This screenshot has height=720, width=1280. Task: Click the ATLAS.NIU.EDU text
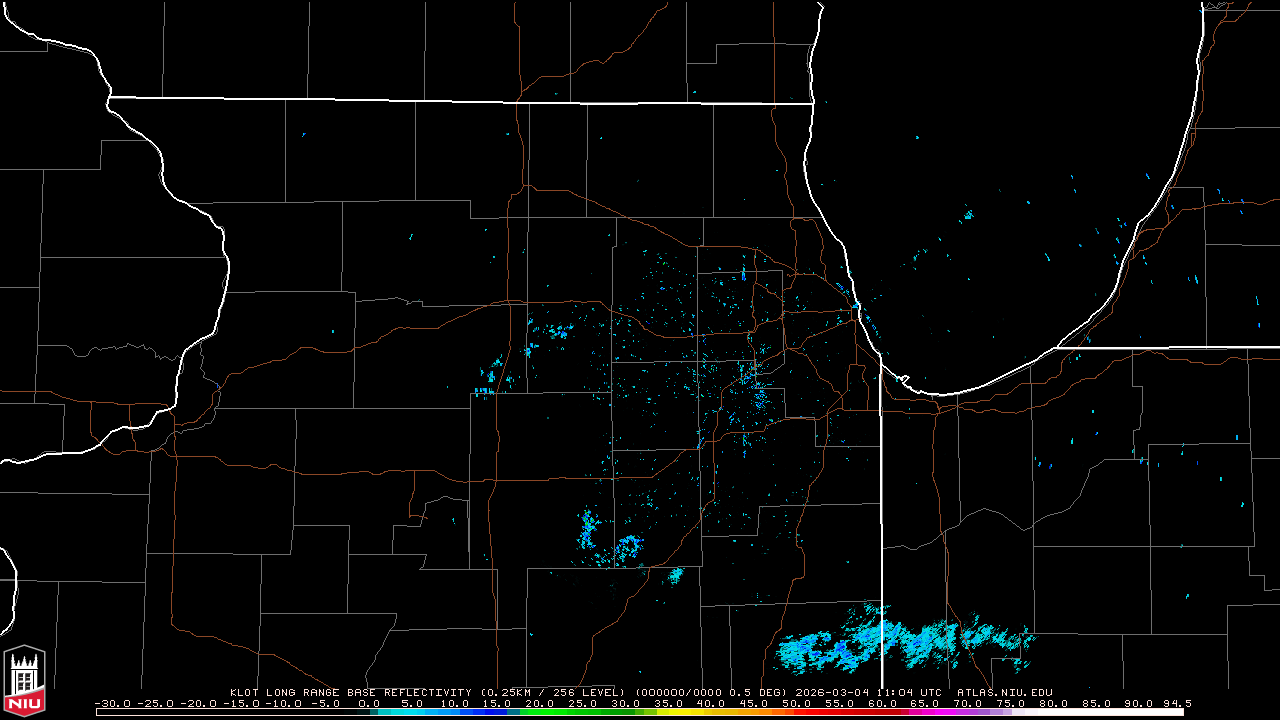(1005, 692)
